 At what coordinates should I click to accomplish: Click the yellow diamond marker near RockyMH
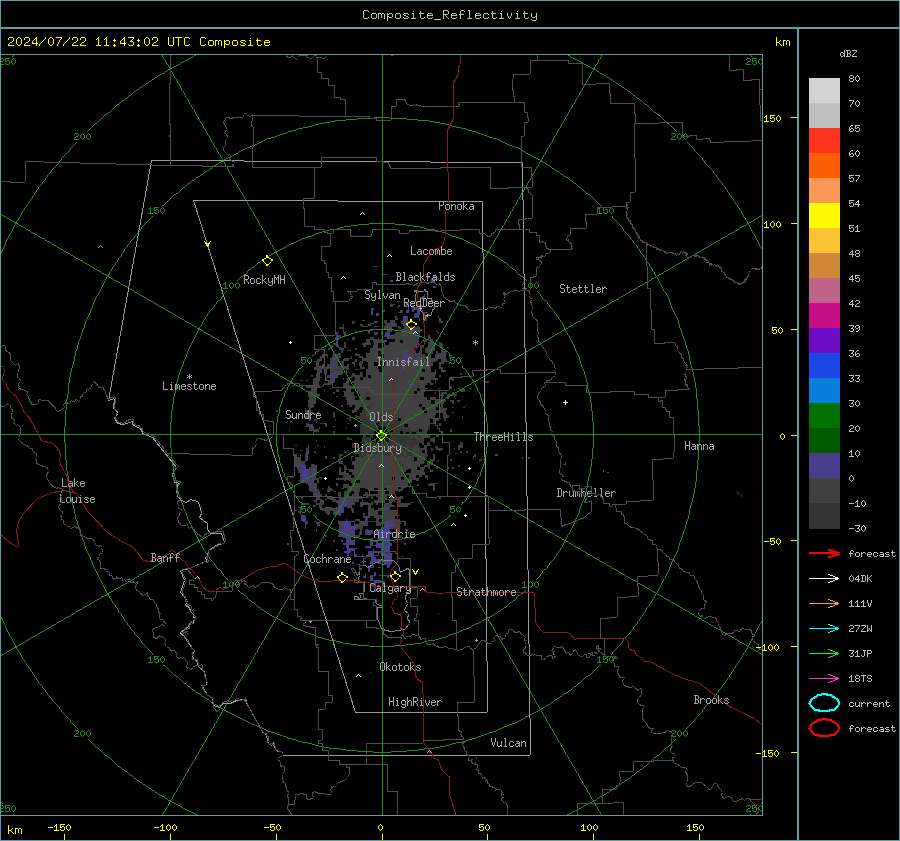267,261
